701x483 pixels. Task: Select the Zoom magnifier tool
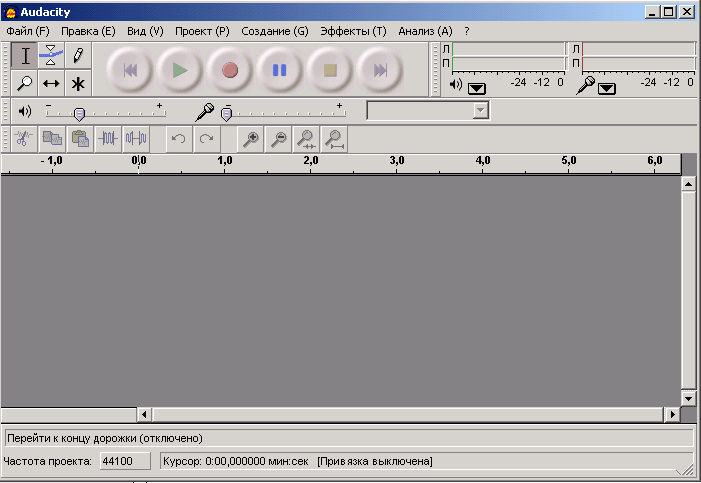25,83
